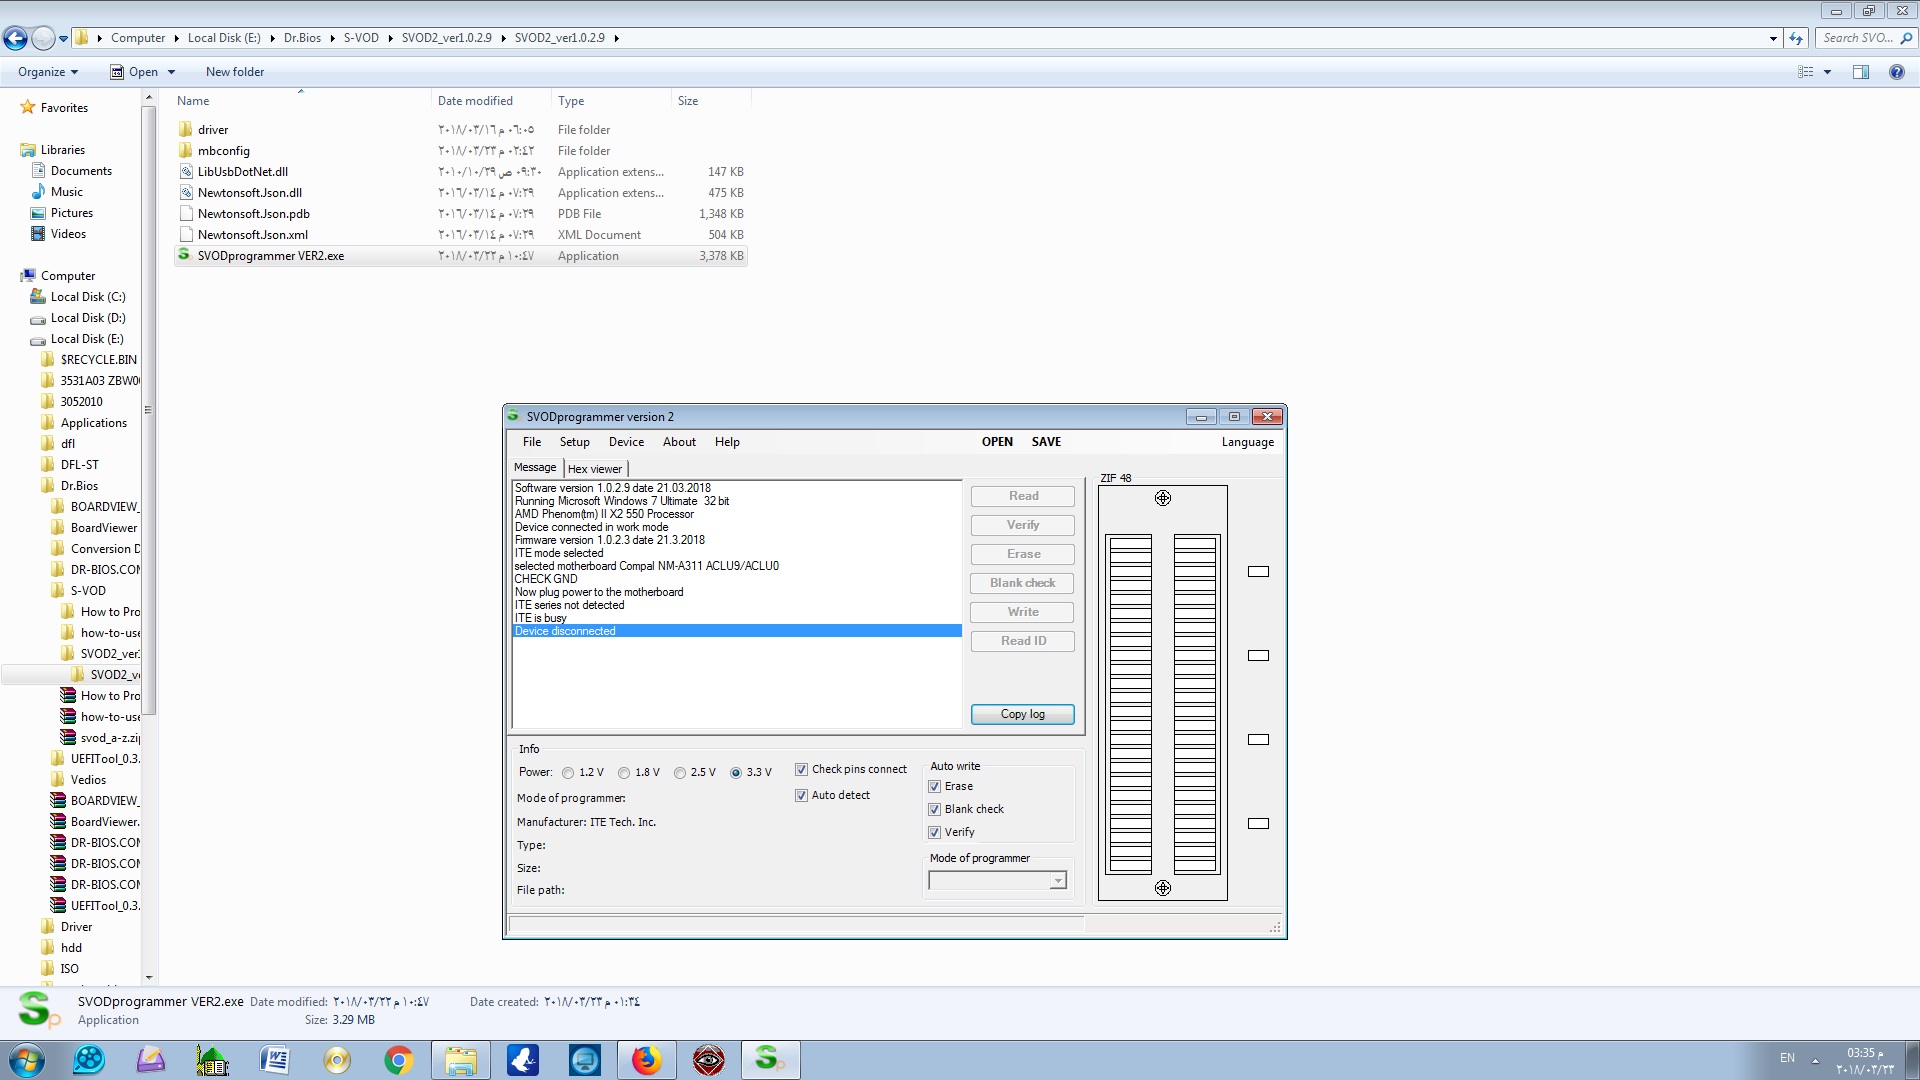Select the 1.8 V power radio button

(x=624, y=773)
